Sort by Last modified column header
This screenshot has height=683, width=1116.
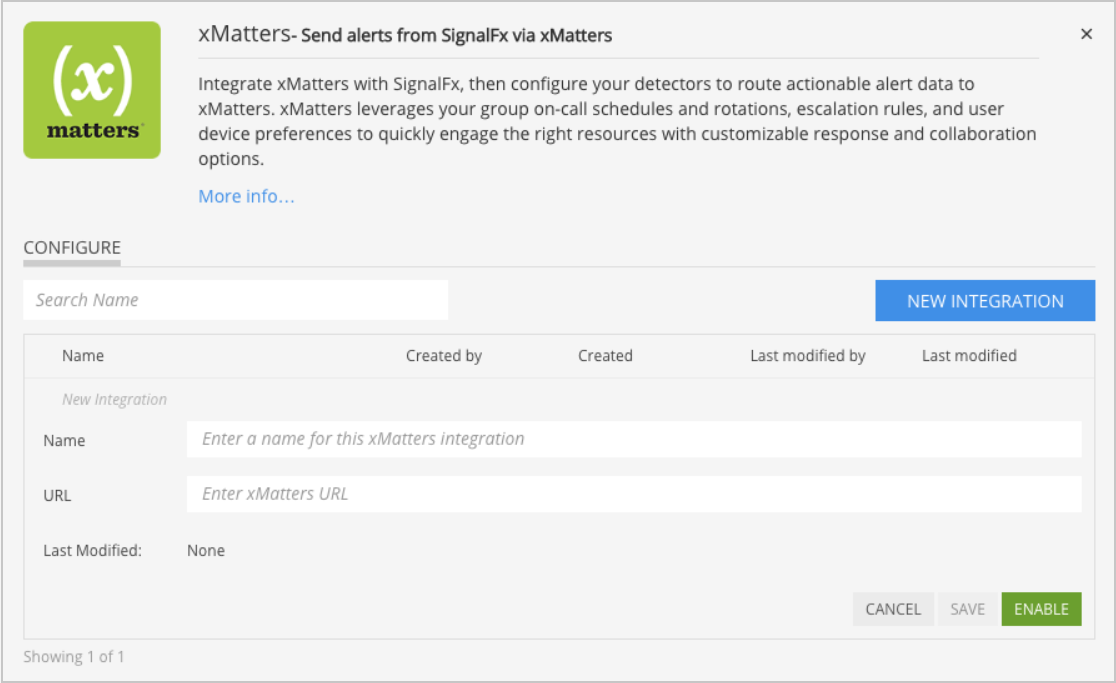tap(969, 356)
